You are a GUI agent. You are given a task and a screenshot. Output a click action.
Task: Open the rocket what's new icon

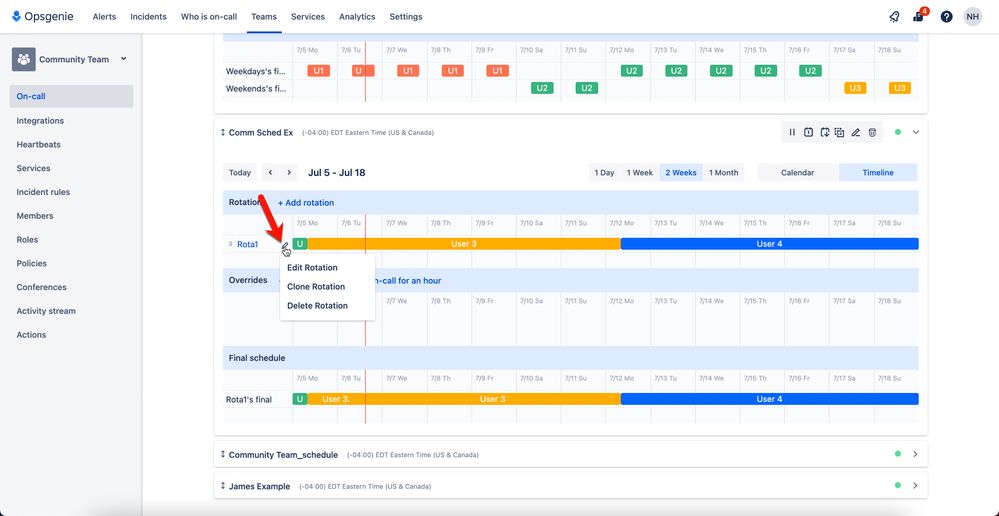tap(894, 17)
